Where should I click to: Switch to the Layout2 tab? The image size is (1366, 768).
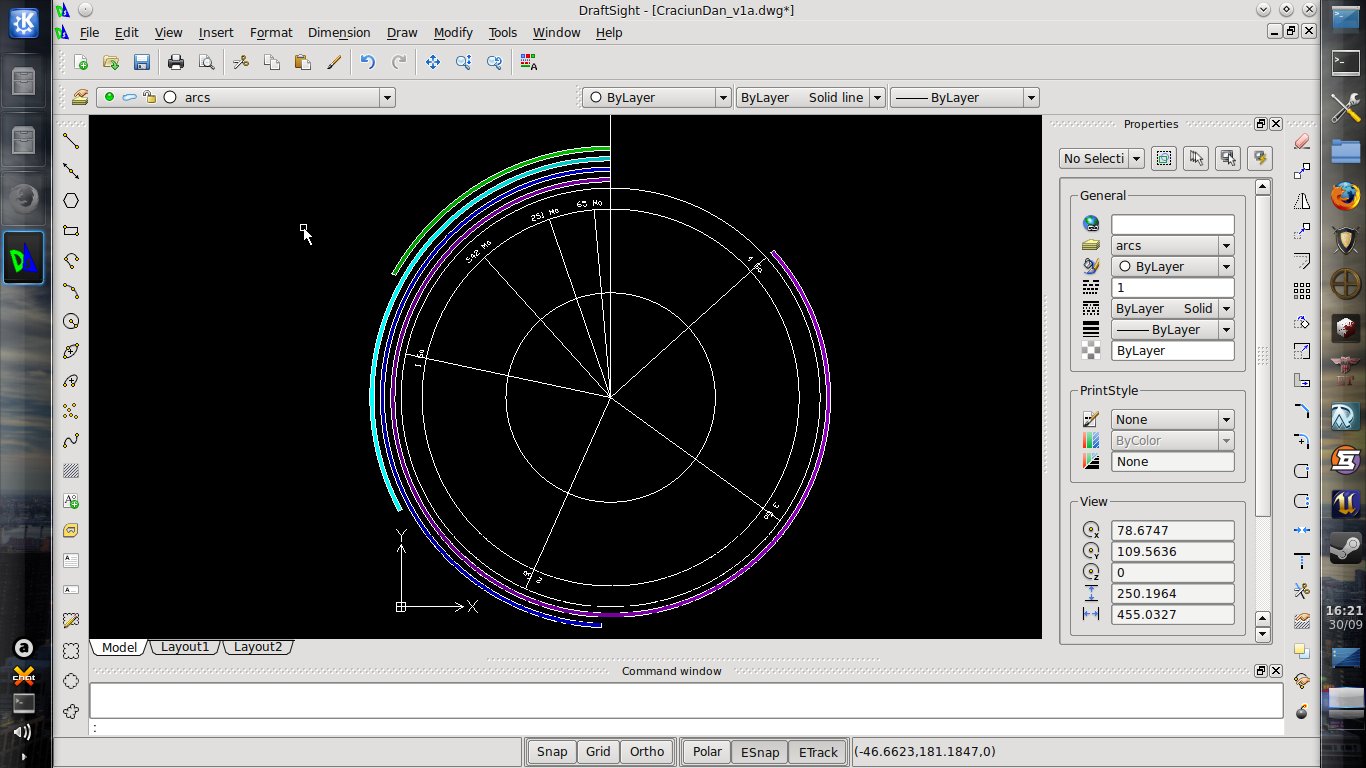258,647
